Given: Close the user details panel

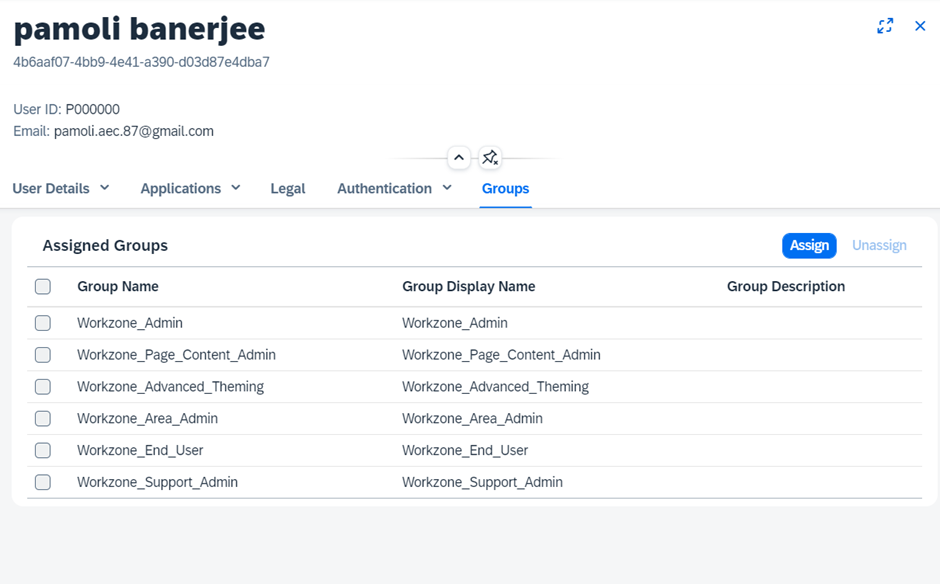Looking at the screenshot, I should click(920, 26).
